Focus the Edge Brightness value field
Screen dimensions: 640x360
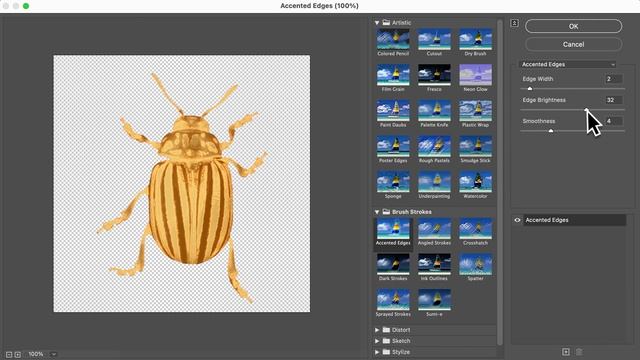tap(613, 100)
